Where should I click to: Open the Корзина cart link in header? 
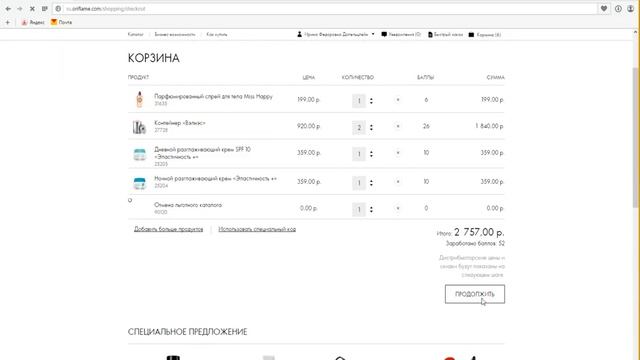(x=484, y=35)
